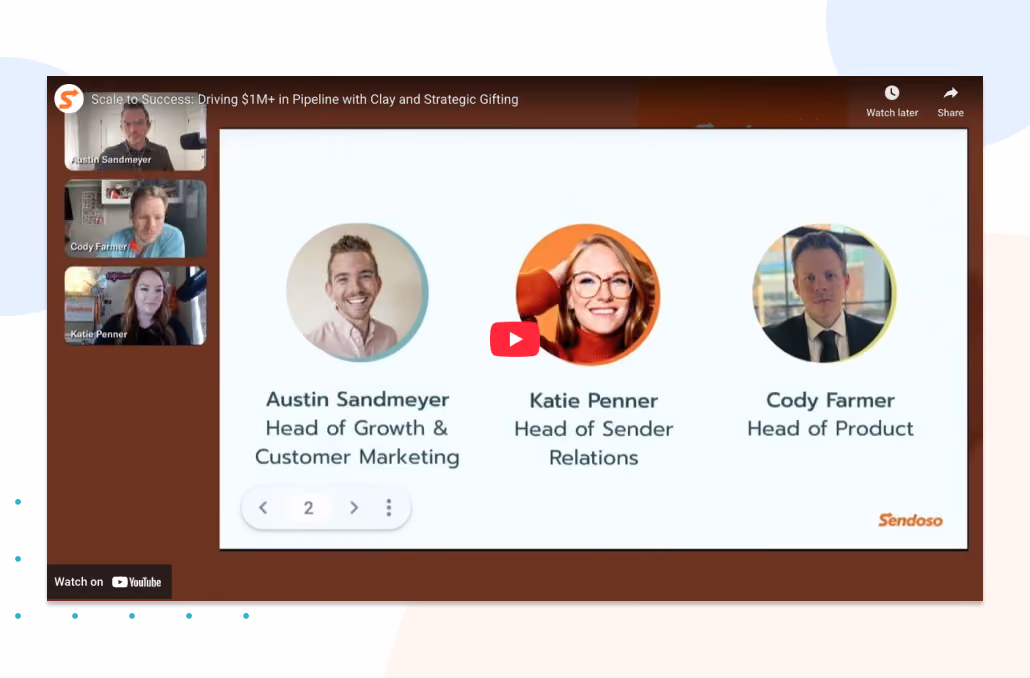Open slide options three-dot menu
Image resolution: width=1030 pixels, height=678 pixels.
389,507
